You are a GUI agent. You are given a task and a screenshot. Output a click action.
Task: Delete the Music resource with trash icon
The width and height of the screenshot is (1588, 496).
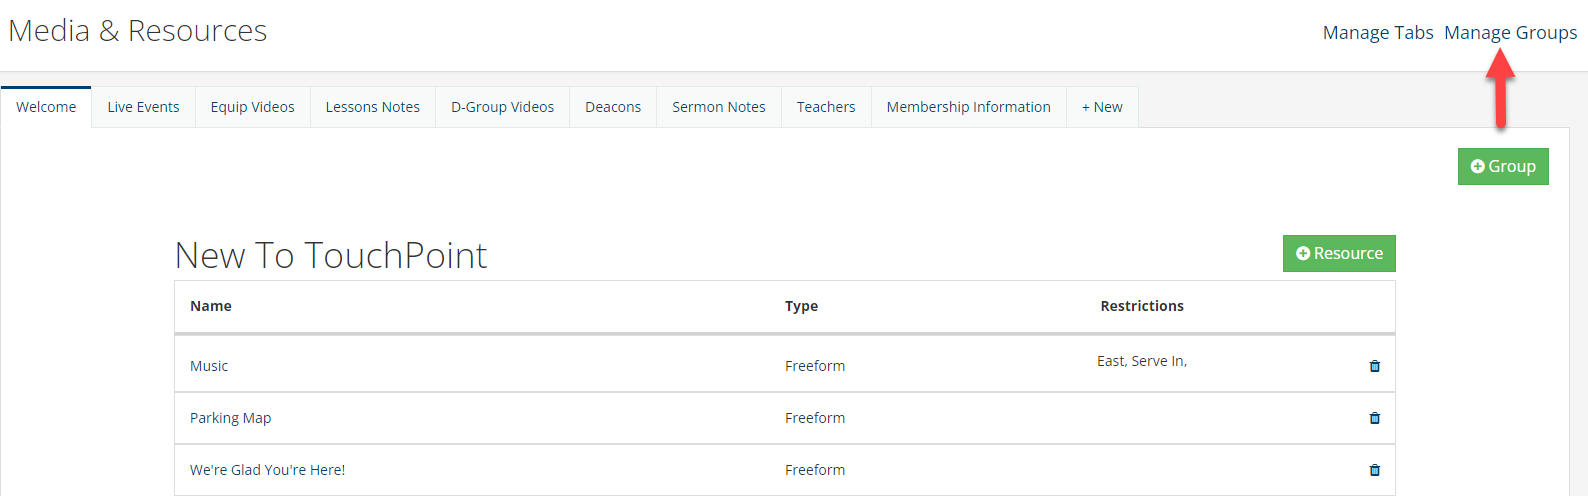click(1375, 366)
